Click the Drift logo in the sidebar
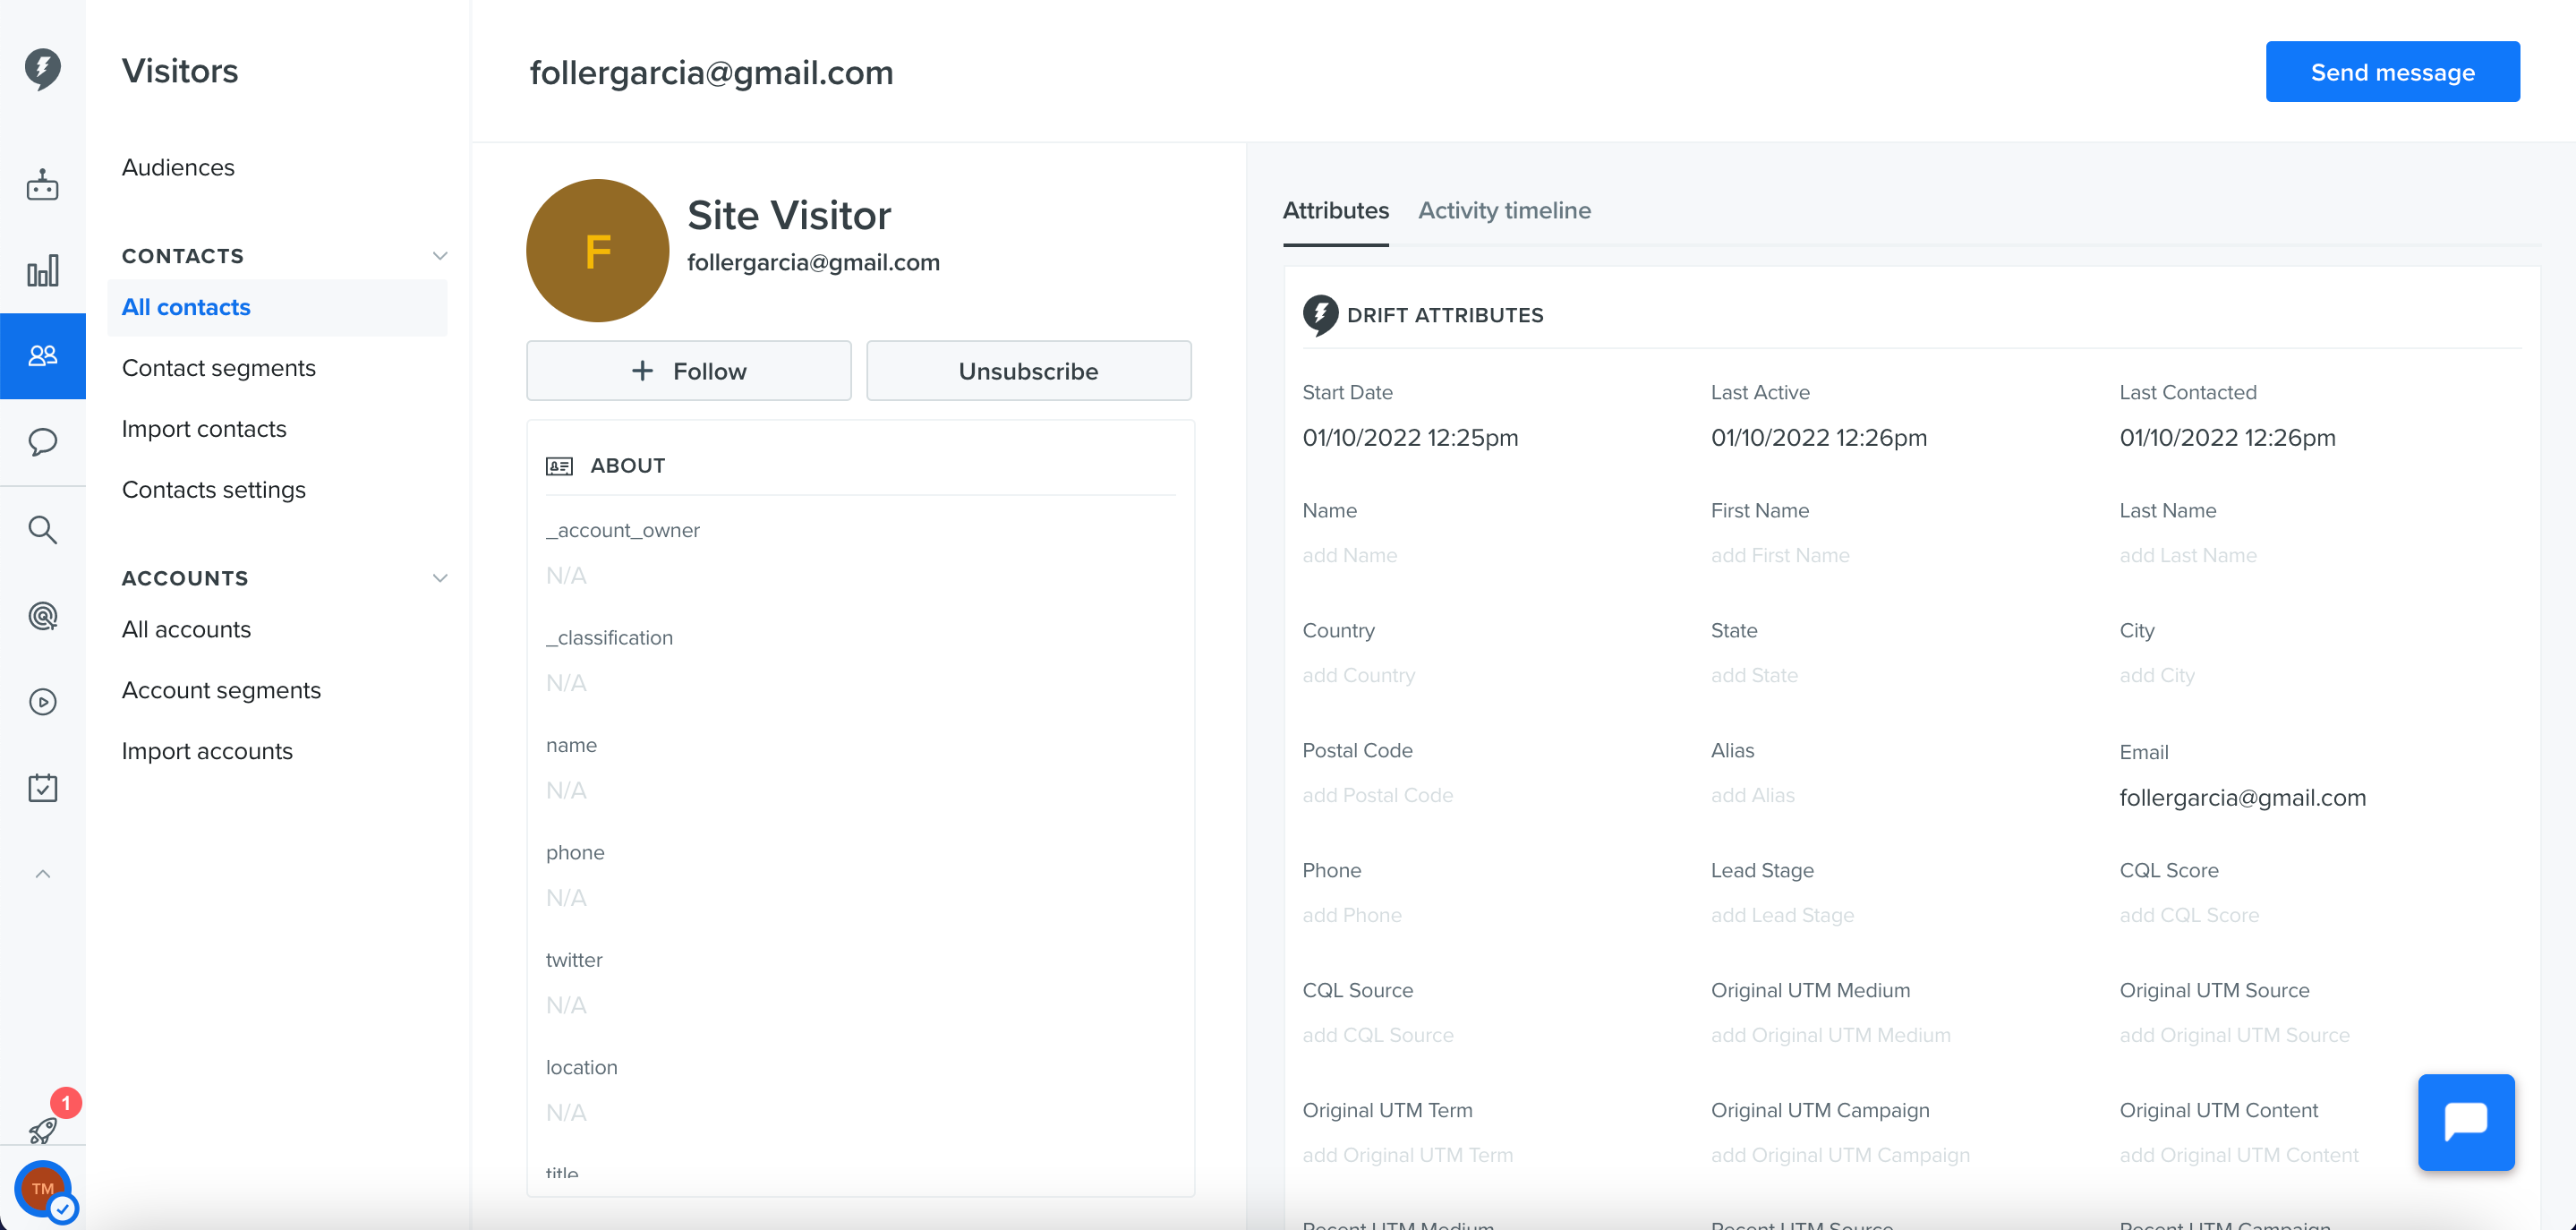This screenshot has height=1230, width=2576. [42, 69]
